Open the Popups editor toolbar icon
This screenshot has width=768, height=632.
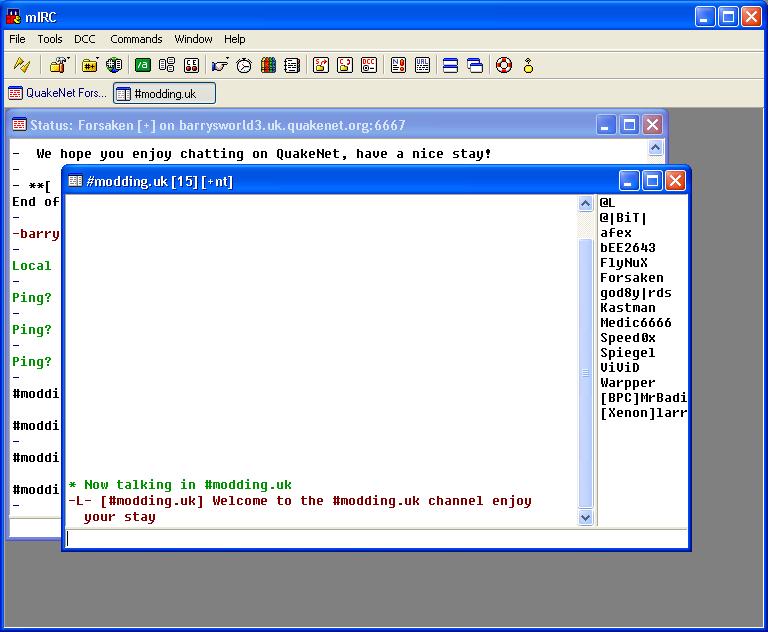(167, 65)
